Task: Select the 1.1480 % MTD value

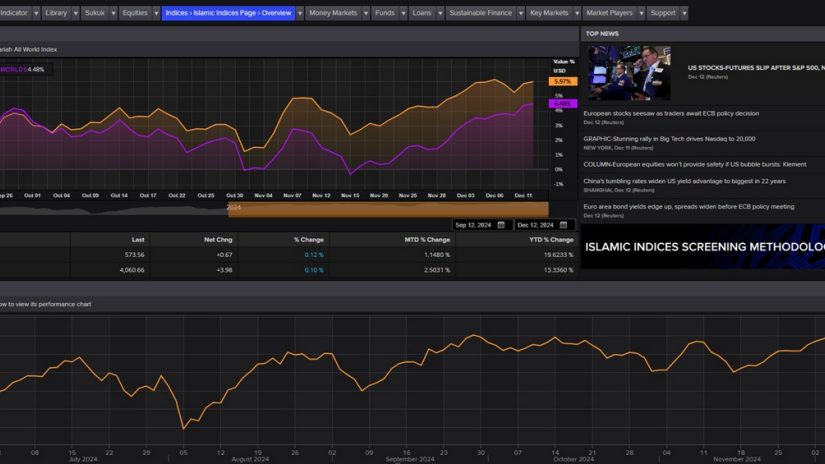Action: click(x=437, y=255)
